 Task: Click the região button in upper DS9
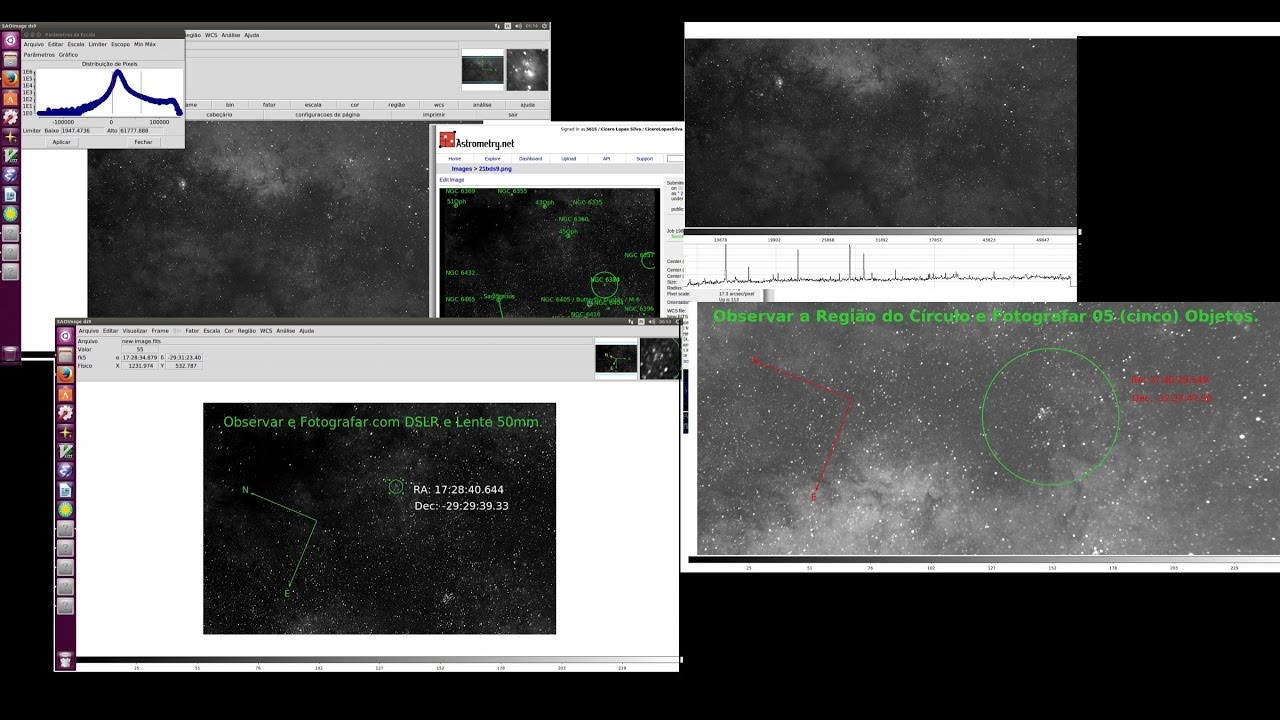tap(397, 104)
